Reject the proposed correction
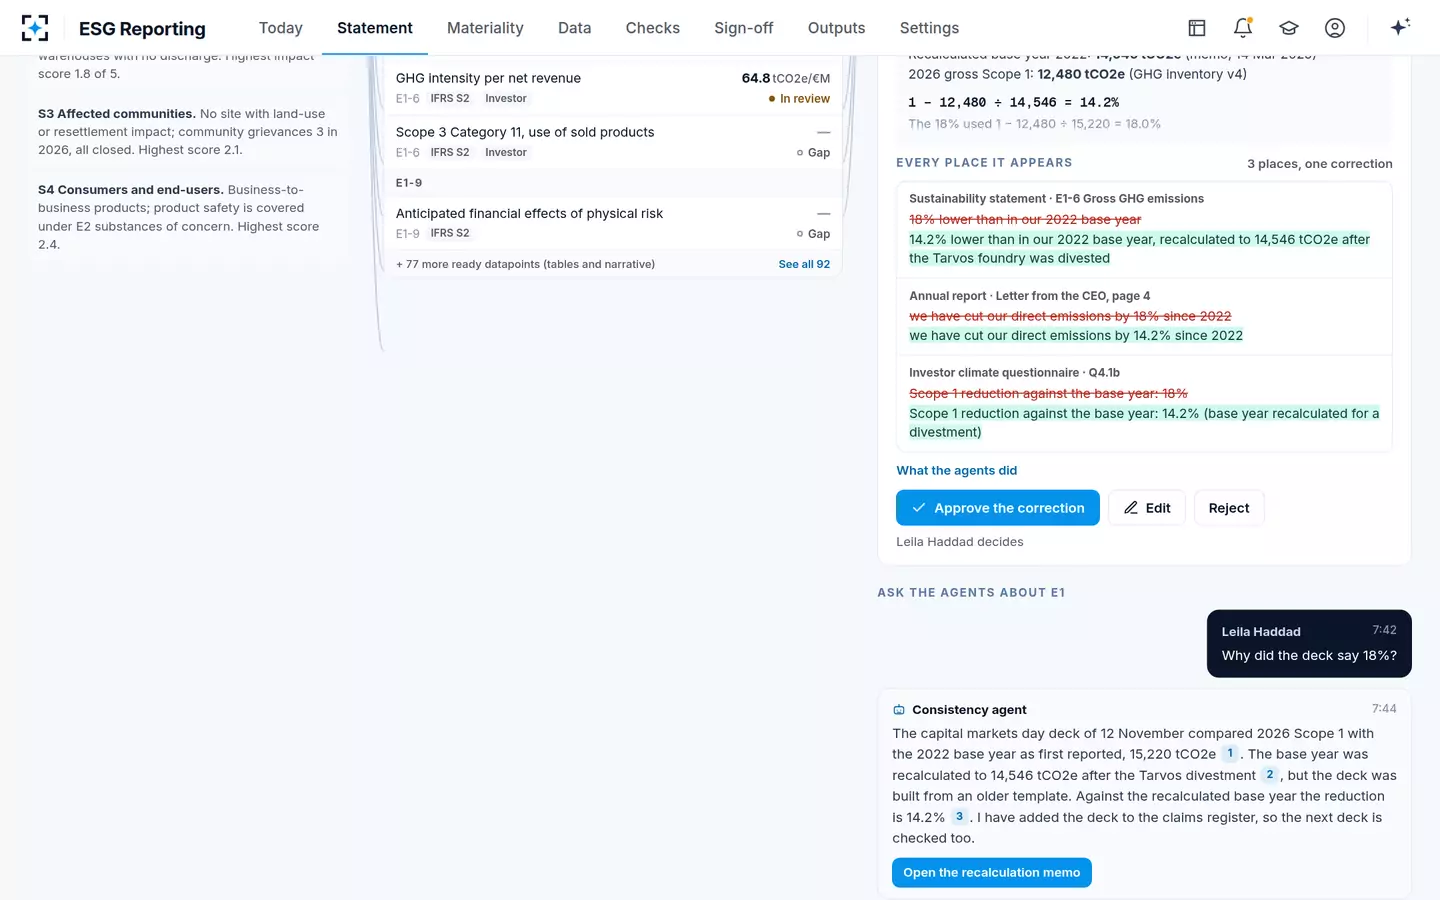 tap(1229, 508)
